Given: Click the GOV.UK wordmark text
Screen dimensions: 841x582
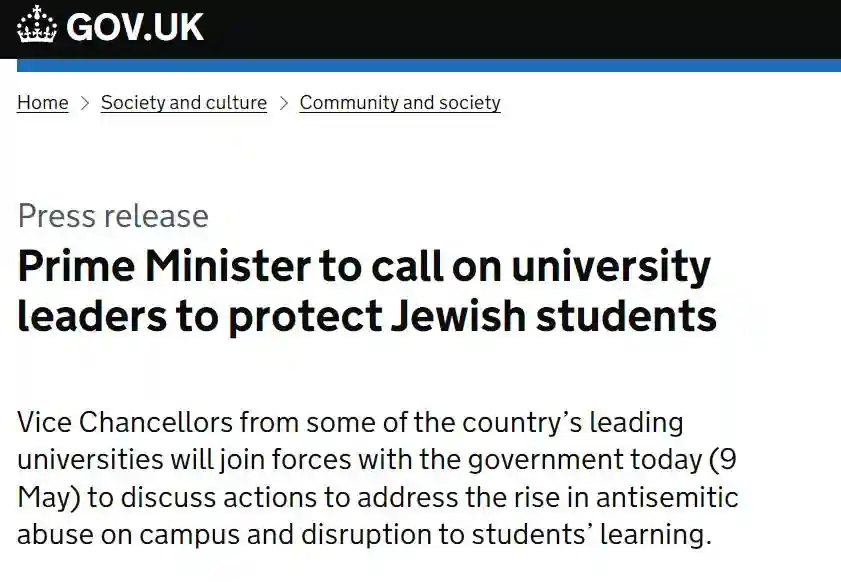Looking at the screenshot, I should pyautogui.click(x=135, y=27).
